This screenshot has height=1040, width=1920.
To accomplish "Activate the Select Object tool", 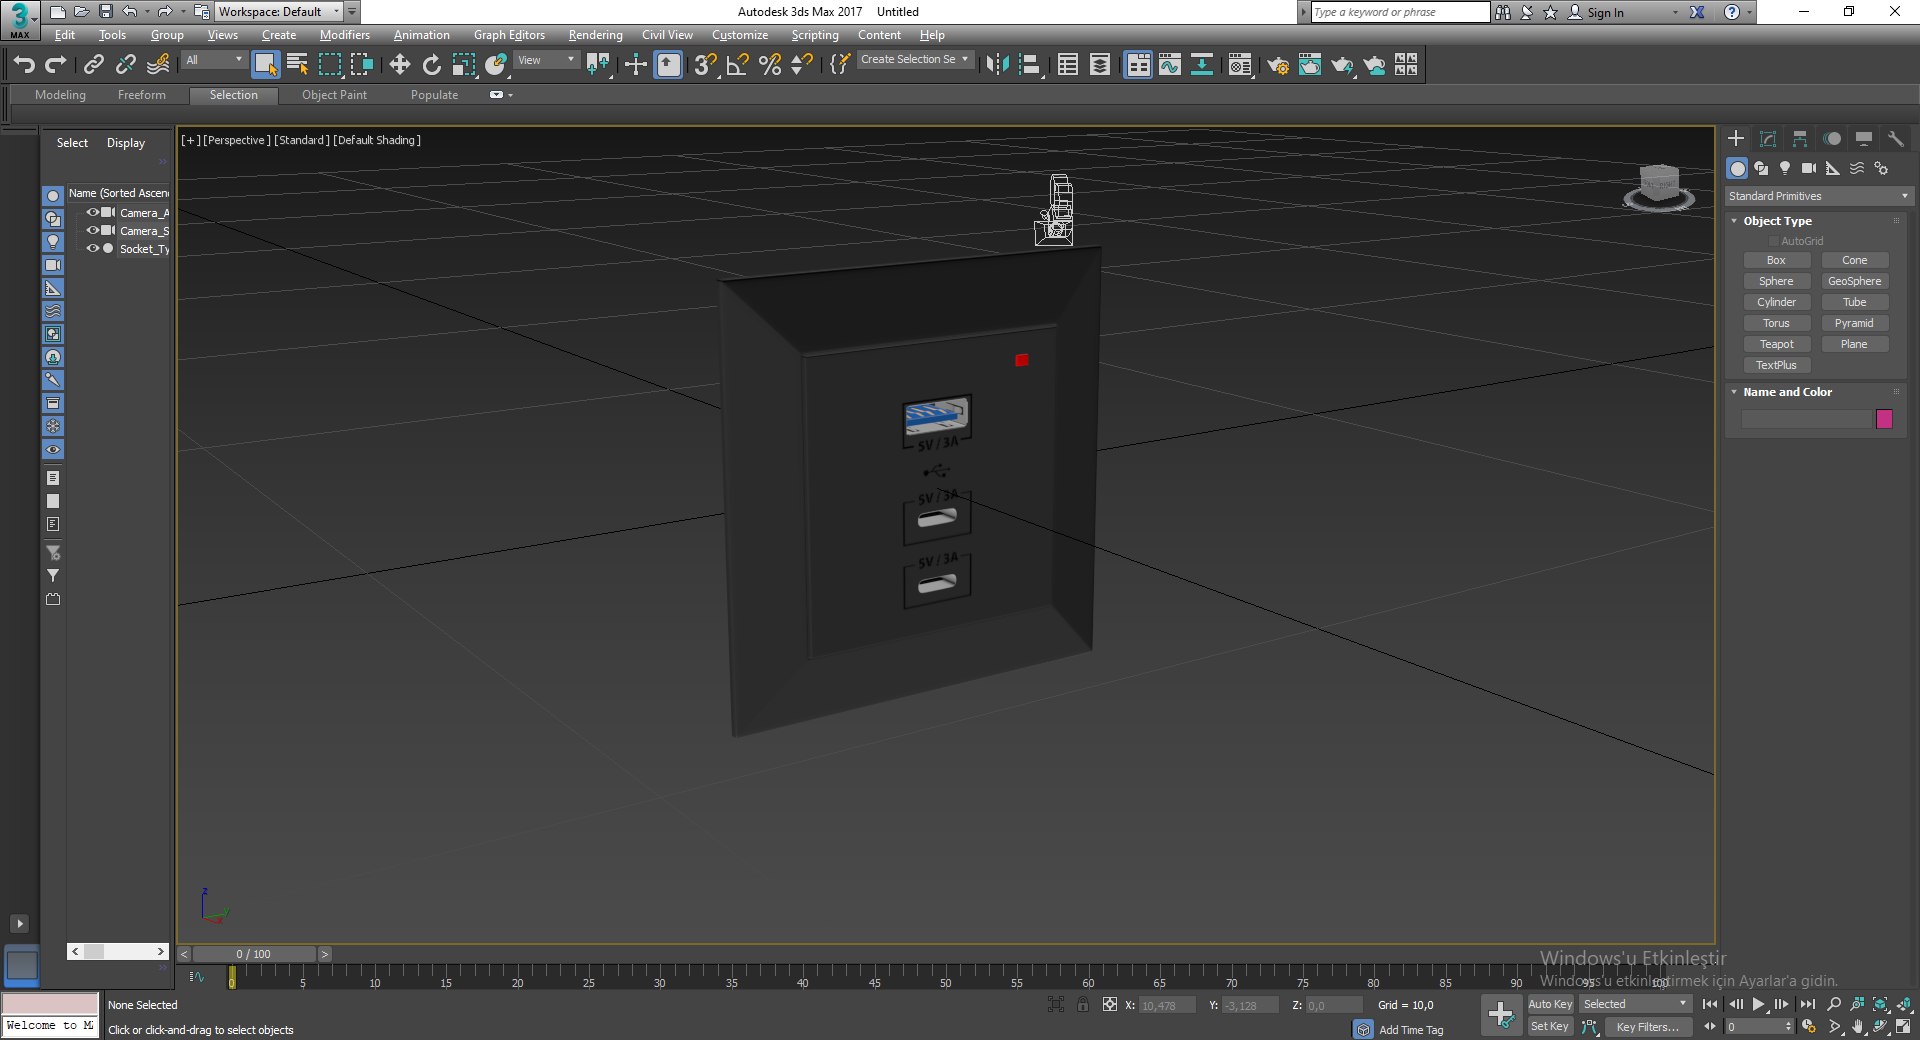I will [265, 65].
